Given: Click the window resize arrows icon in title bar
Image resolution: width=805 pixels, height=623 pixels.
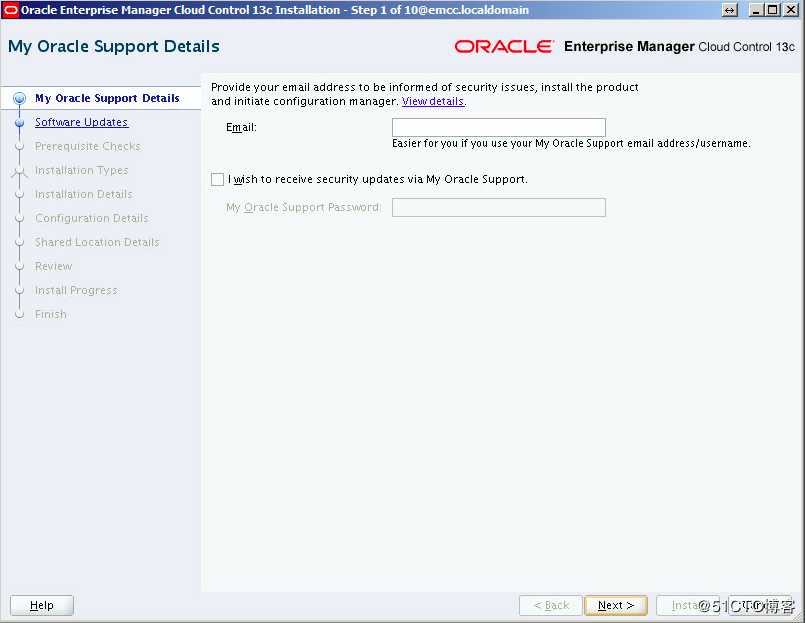Looking at the screenshot, I should click(x=730, y=10).
